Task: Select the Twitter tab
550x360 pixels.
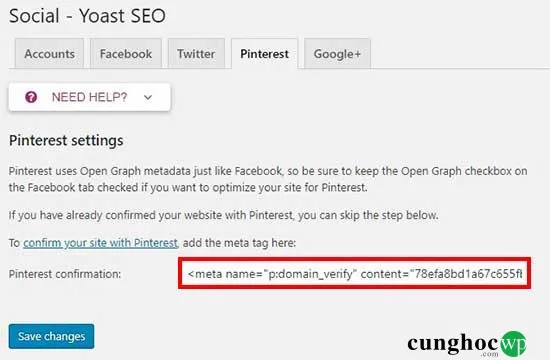Action: tap(196, 54)
